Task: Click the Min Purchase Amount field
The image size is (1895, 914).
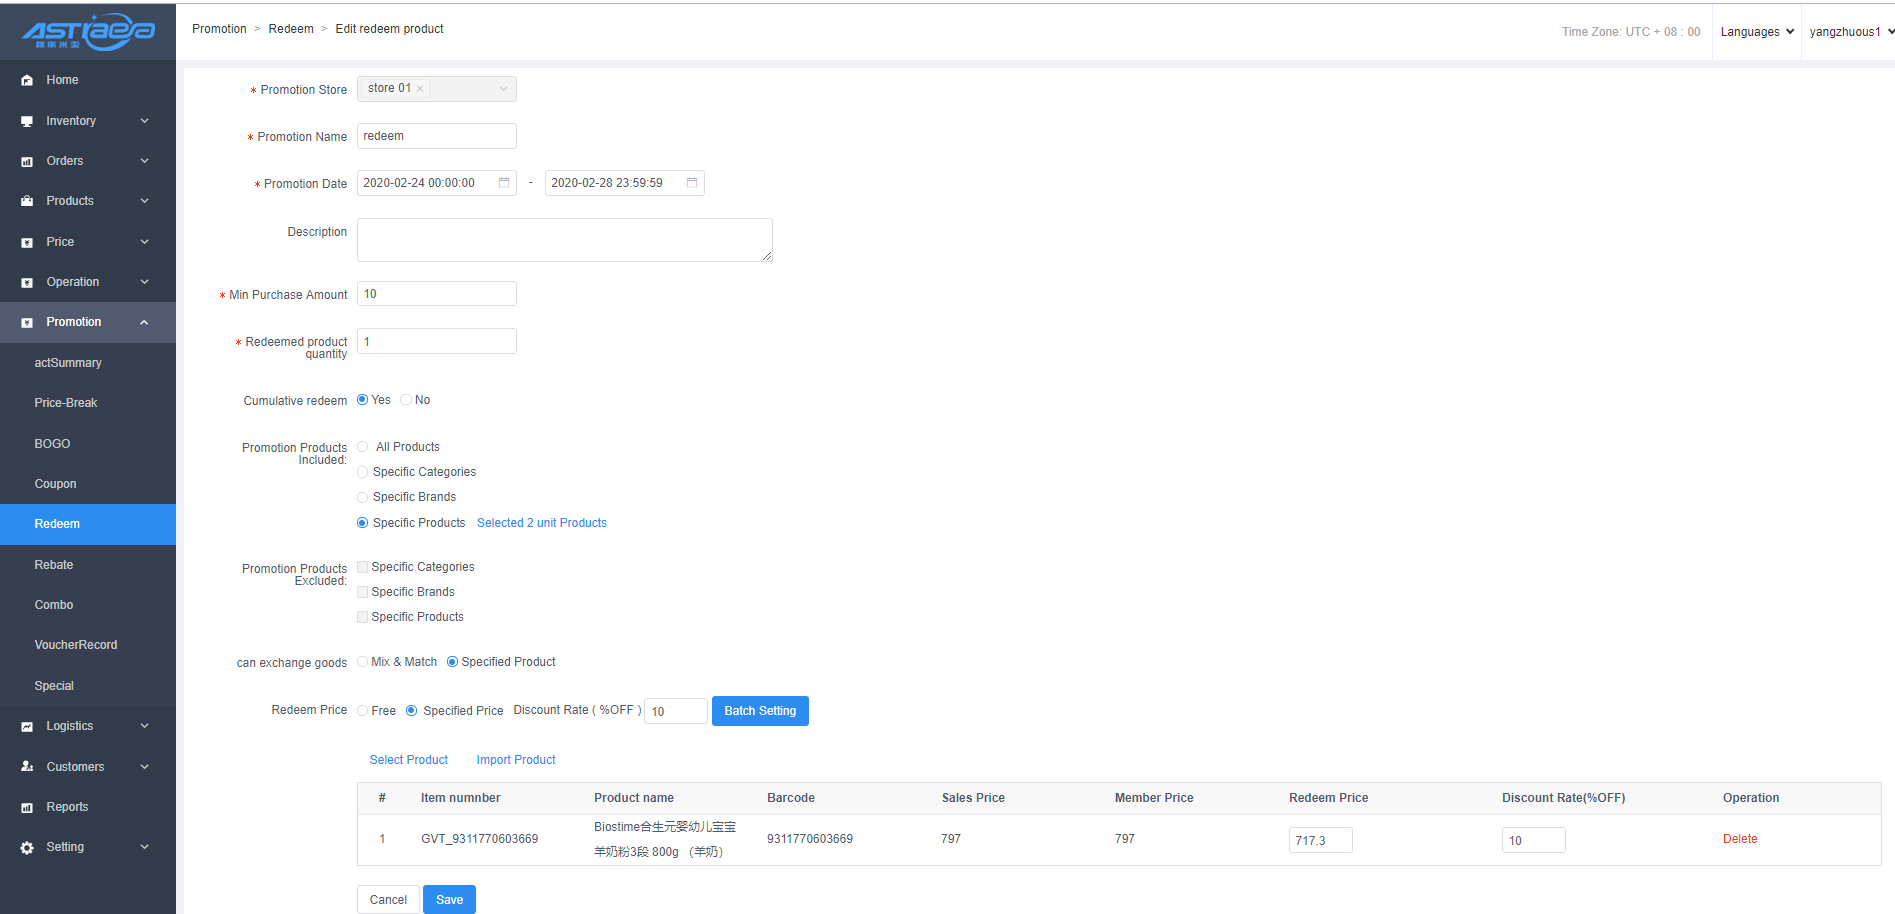Action: coord(436,294)
